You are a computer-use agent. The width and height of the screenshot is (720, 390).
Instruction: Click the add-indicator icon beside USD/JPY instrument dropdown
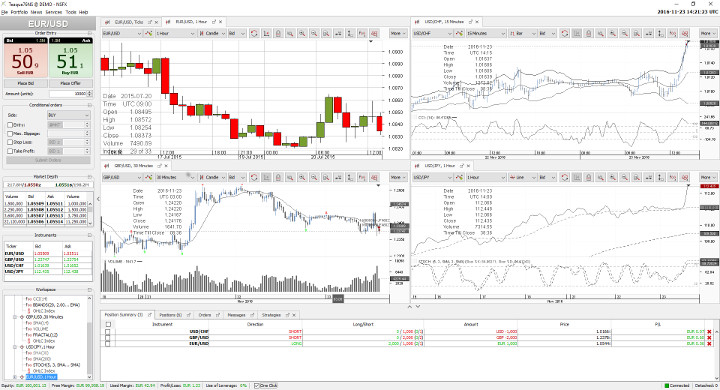459,177
